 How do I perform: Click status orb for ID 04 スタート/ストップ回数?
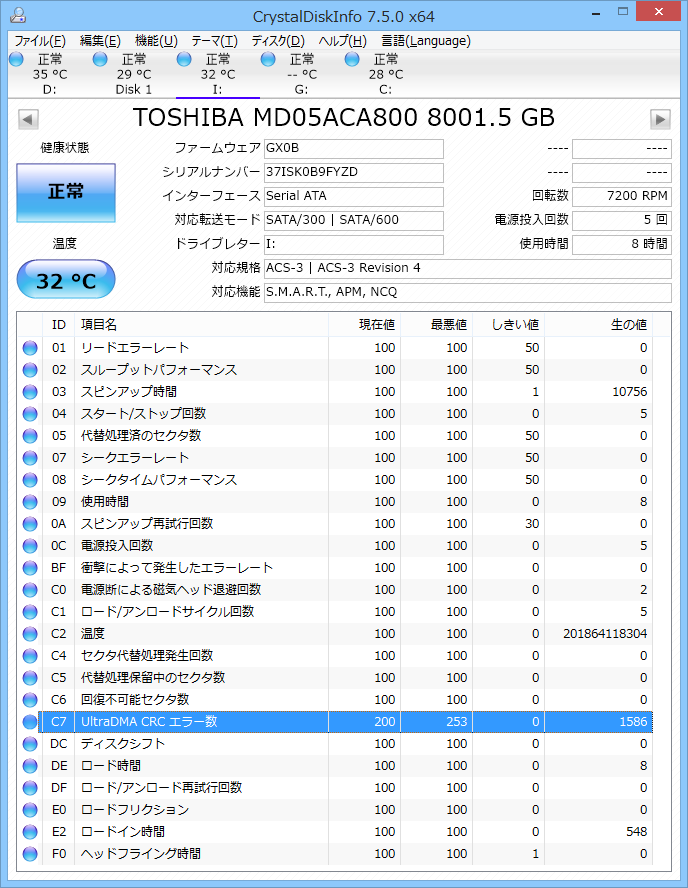point(30,414)
